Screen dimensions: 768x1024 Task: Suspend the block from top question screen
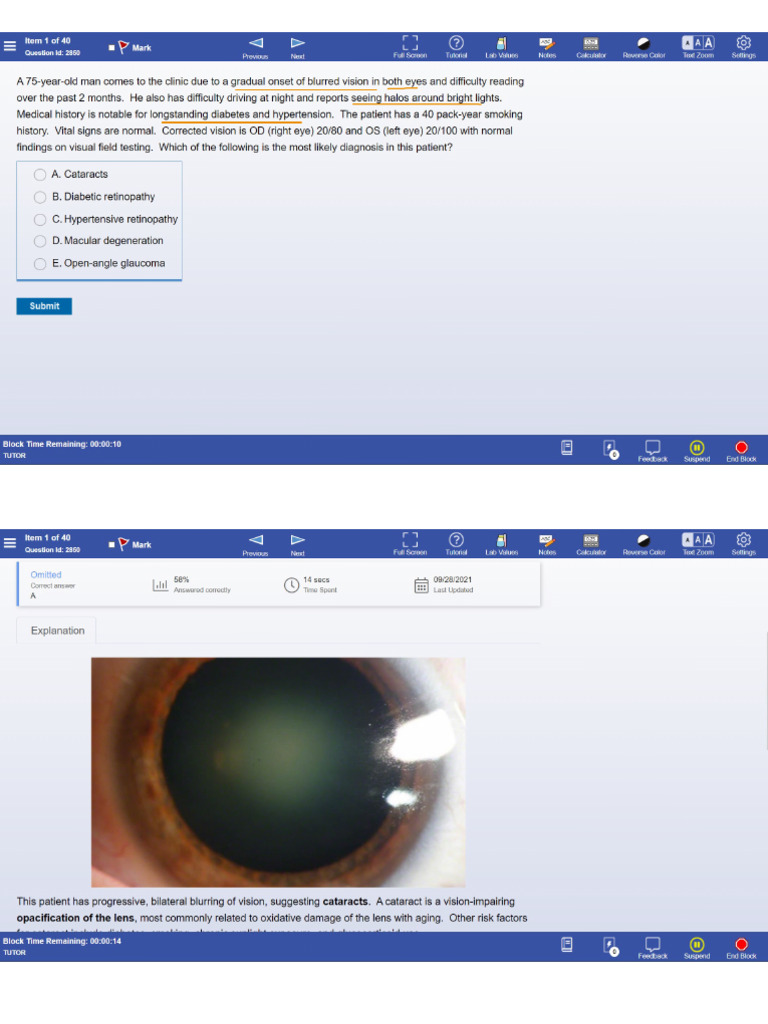click(697, 451)
